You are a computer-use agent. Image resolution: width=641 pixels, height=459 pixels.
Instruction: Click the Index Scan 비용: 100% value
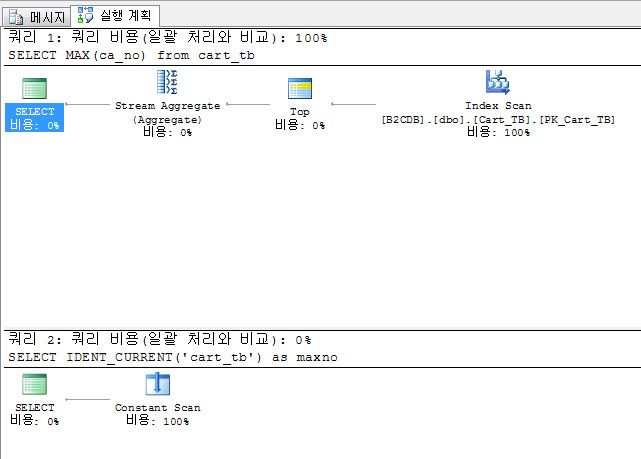click(x=498, y=132)
